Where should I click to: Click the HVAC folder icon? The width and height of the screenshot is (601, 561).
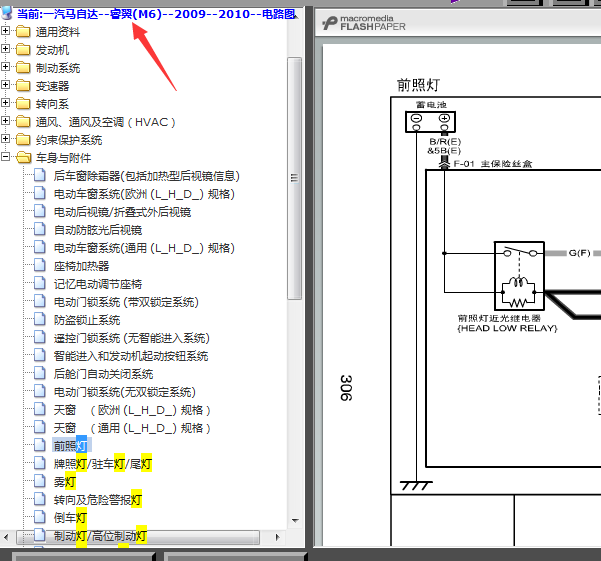(23, 121)
